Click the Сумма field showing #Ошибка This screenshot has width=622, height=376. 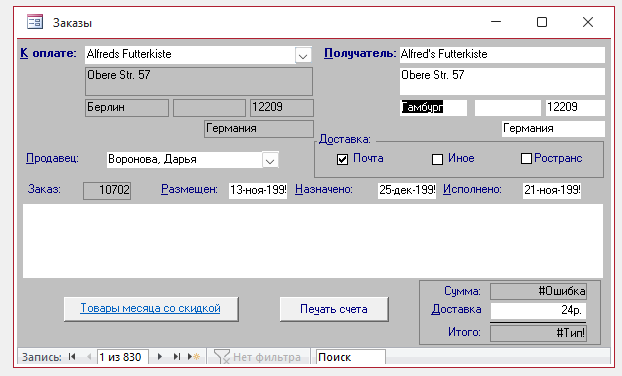point(538,292)
